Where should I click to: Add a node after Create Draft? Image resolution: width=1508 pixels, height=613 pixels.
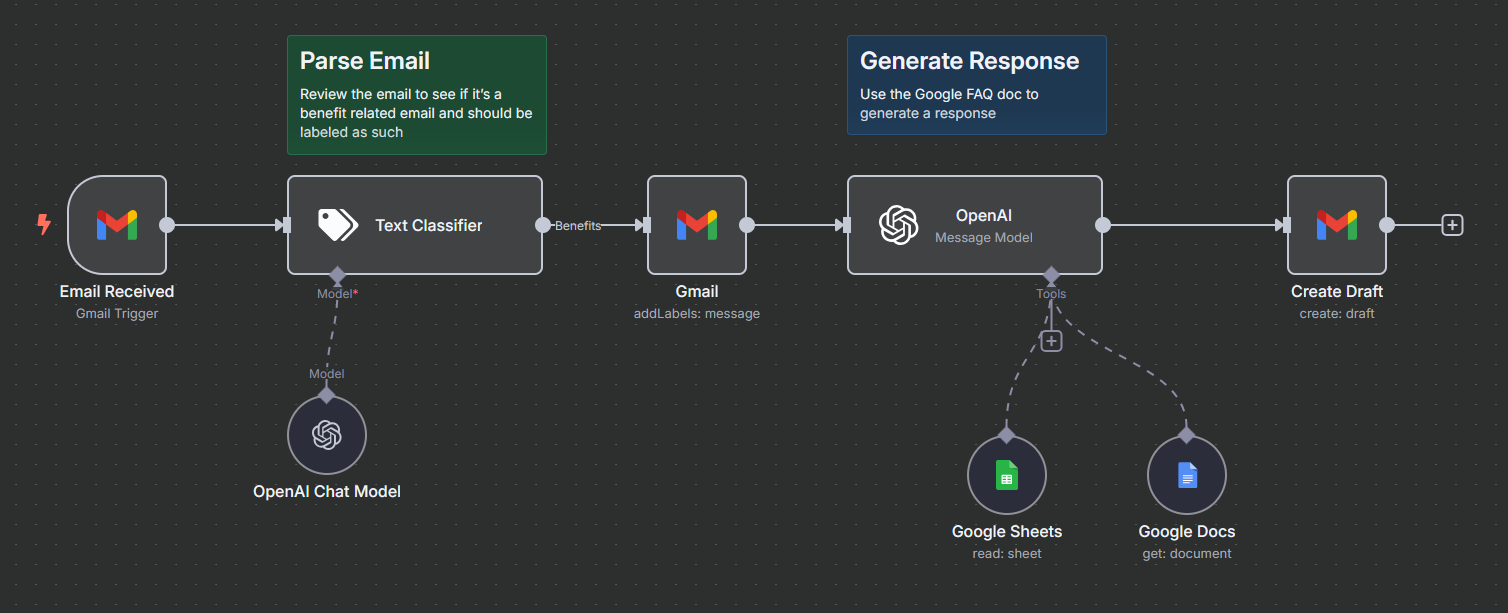[x=1453, y=225]
